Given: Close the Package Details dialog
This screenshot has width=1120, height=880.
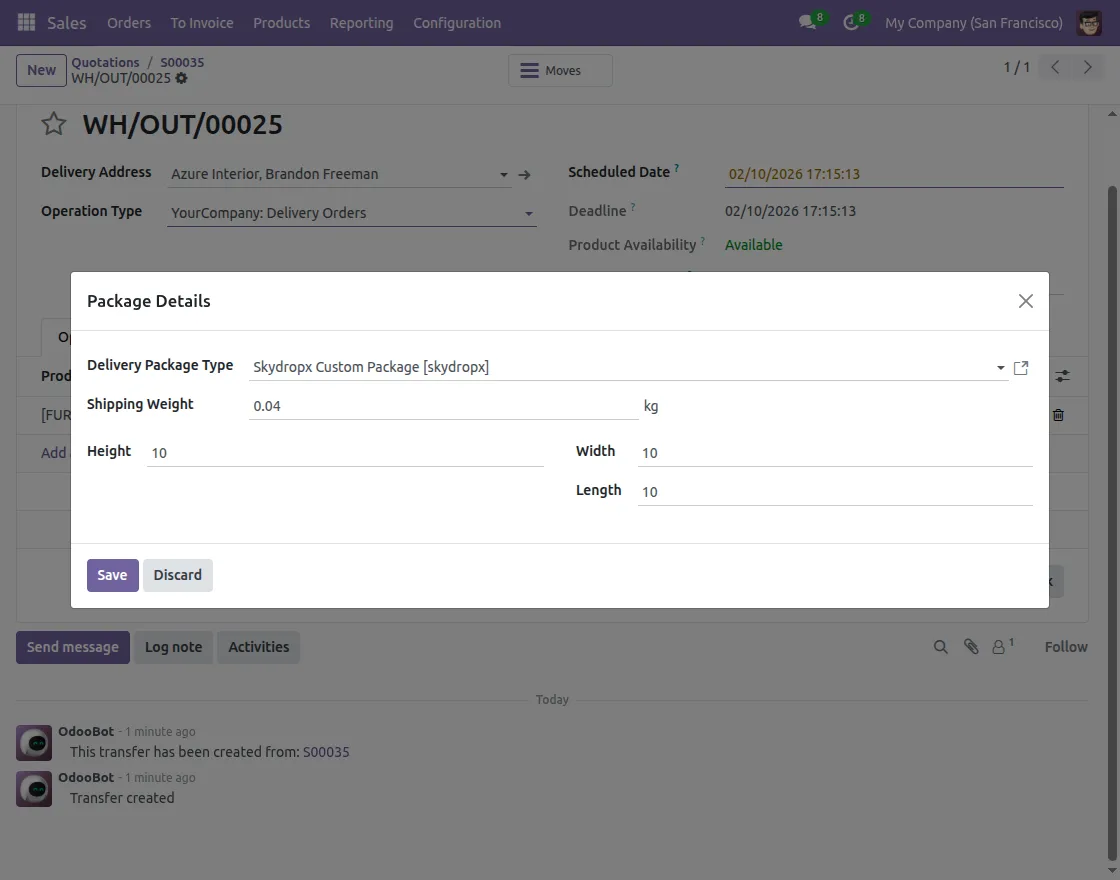Looking at the screenshot, I should click(x=1025, y=301).
